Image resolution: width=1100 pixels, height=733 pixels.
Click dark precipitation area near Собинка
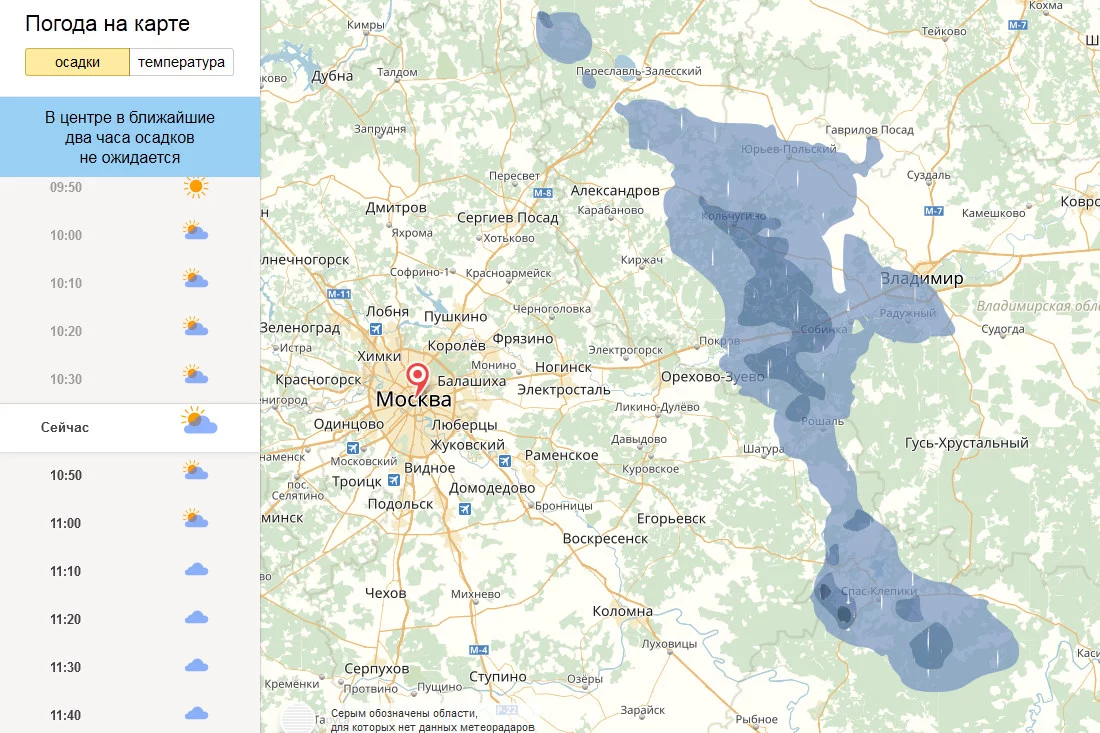pyautogui.click(x=779, y=302)
